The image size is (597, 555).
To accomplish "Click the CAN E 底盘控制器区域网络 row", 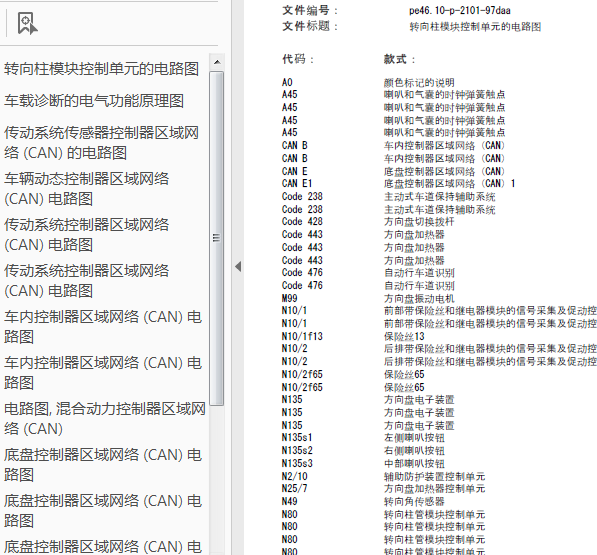I will pos(393,171).
